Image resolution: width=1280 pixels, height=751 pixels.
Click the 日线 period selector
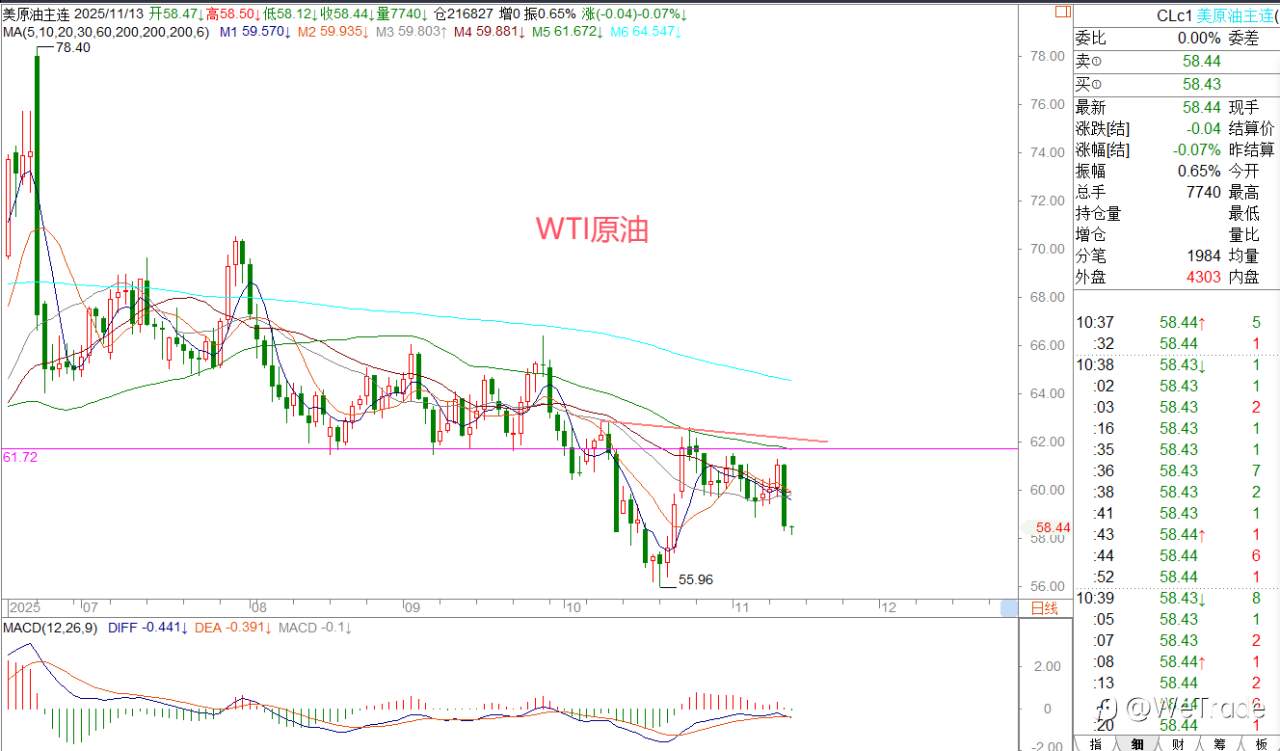pyautogui.click(x=1044, y=608)
